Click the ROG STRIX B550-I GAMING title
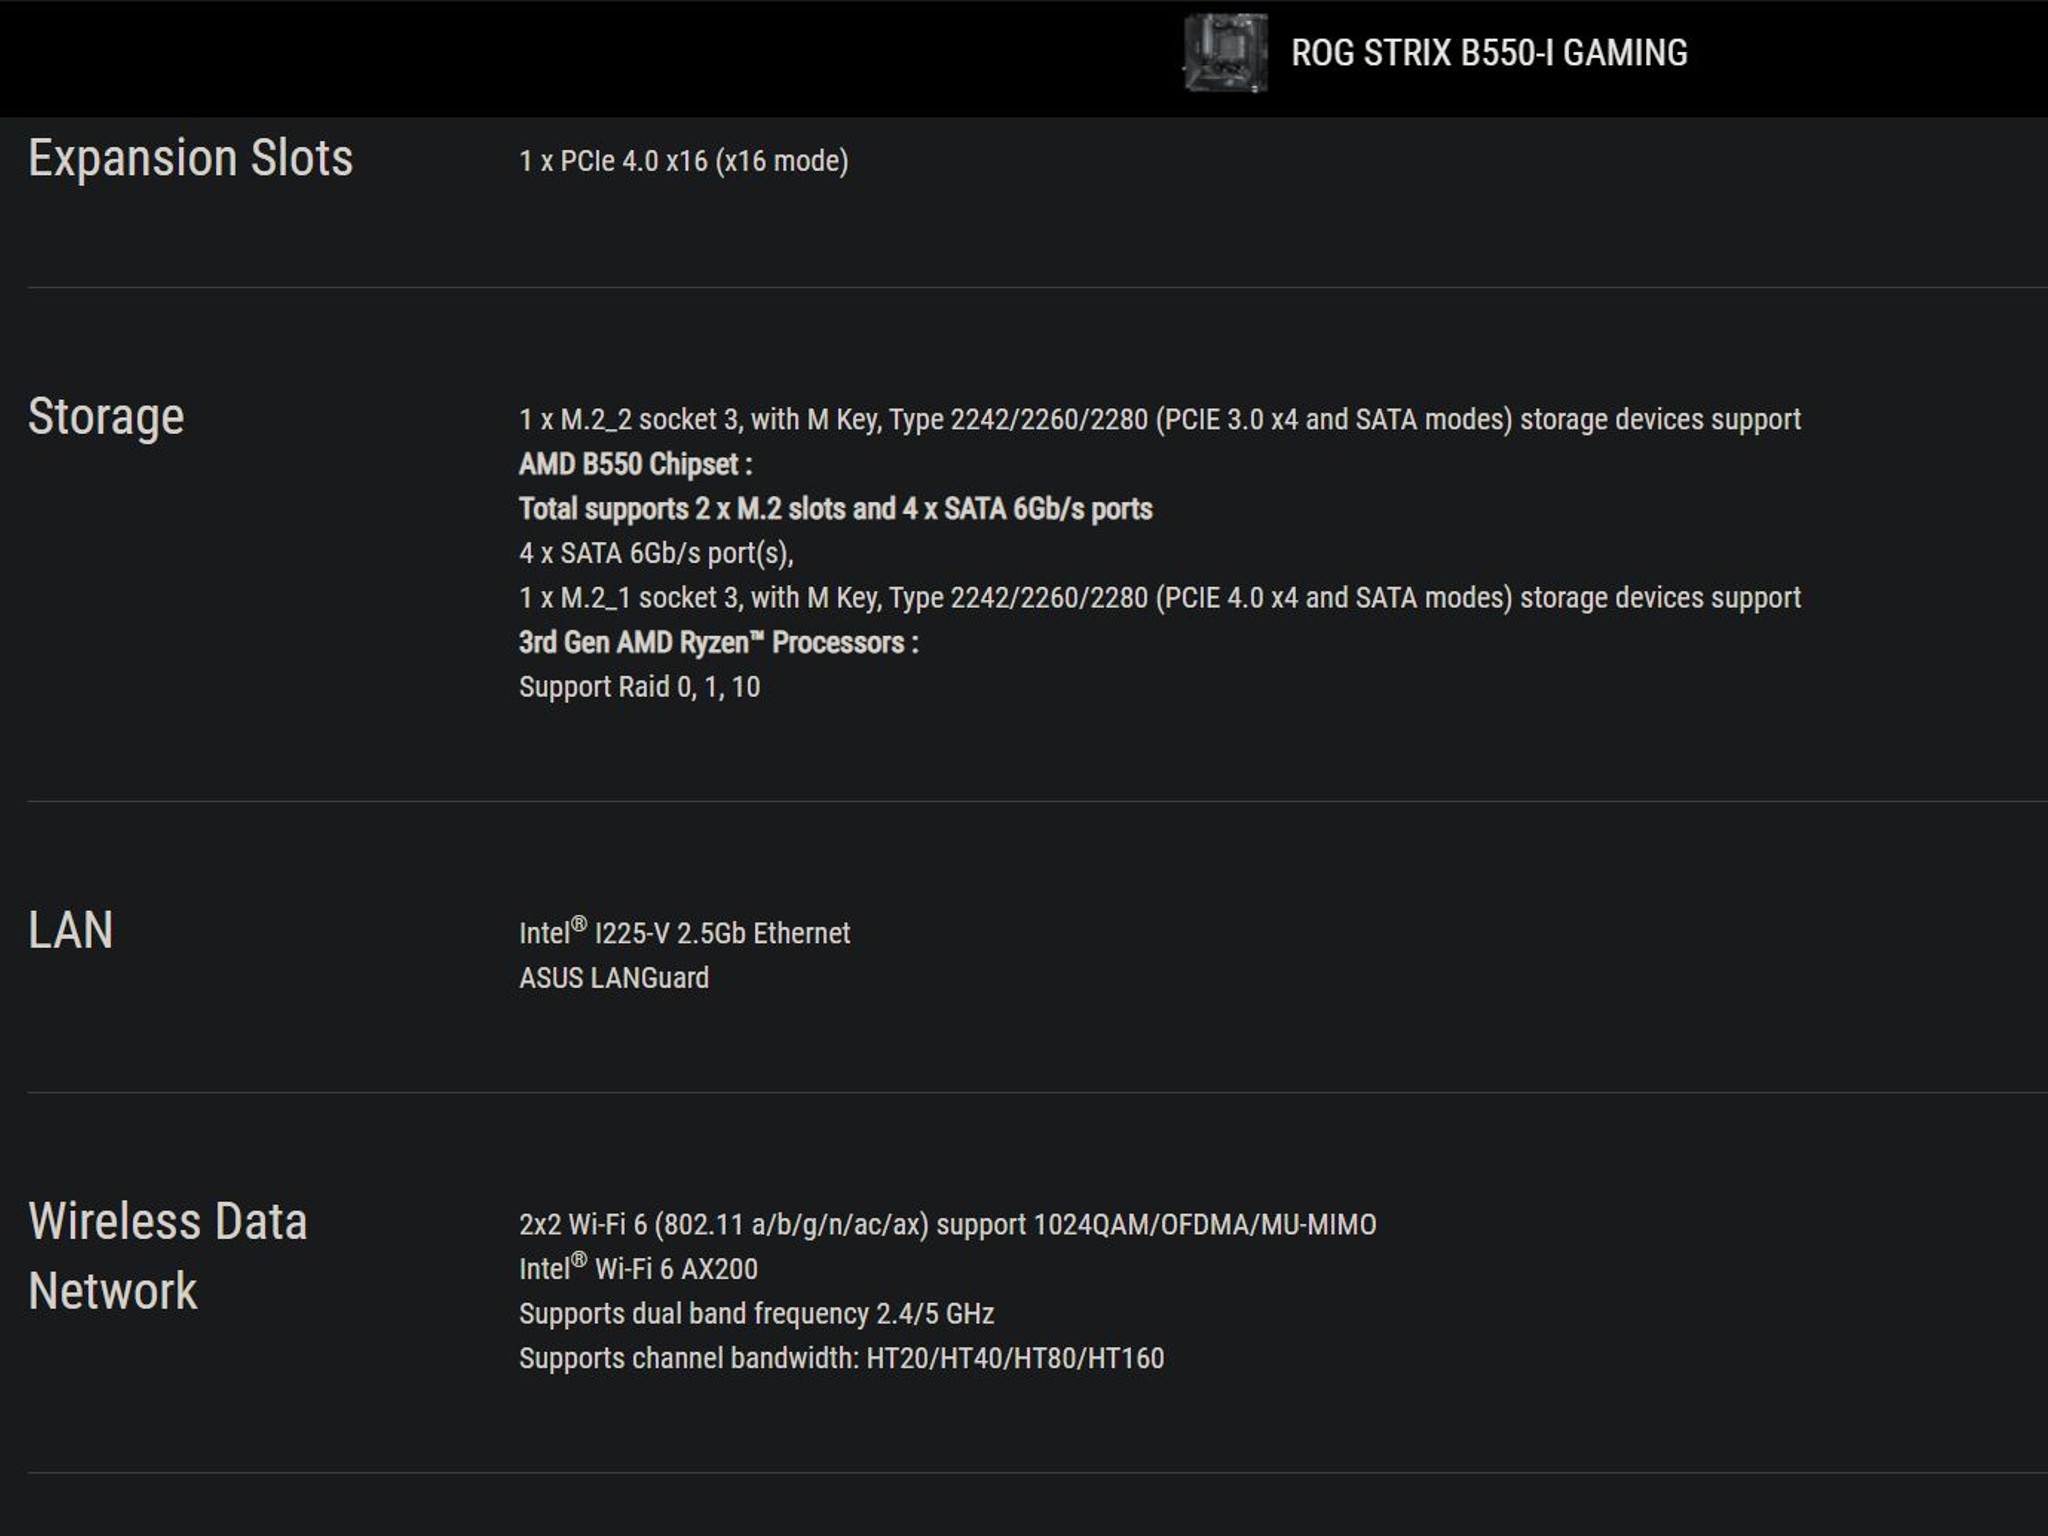The width and height of the screenshot is (2048, 1536). tap(1488, 53)
